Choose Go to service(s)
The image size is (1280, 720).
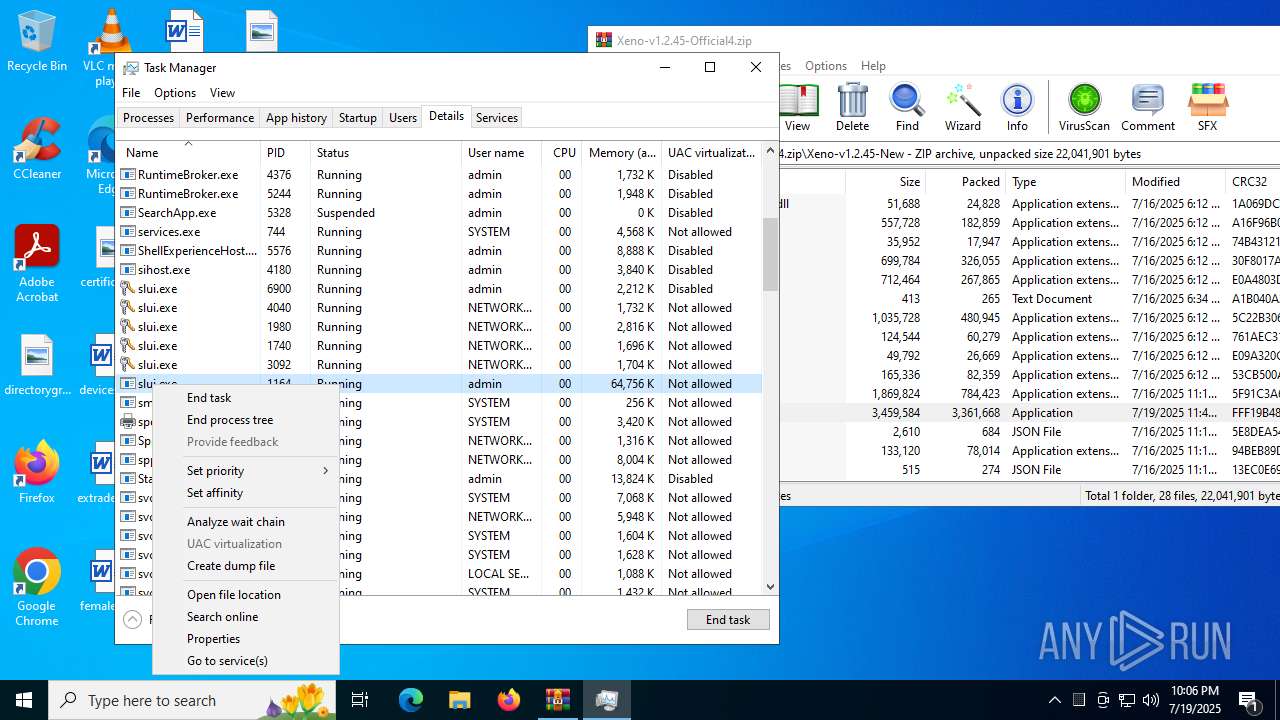click(x=246, y=661)
